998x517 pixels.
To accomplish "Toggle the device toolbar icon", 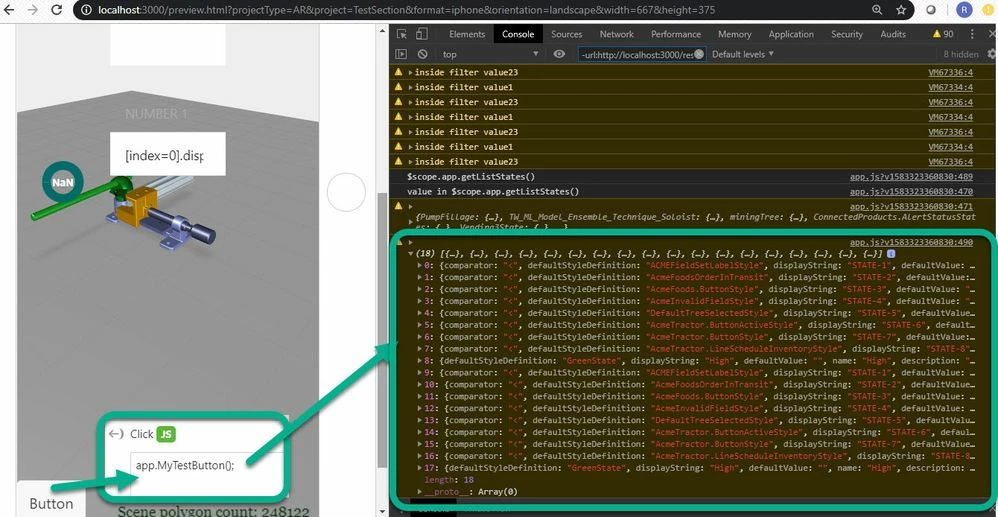I will [x=421, y=34].
